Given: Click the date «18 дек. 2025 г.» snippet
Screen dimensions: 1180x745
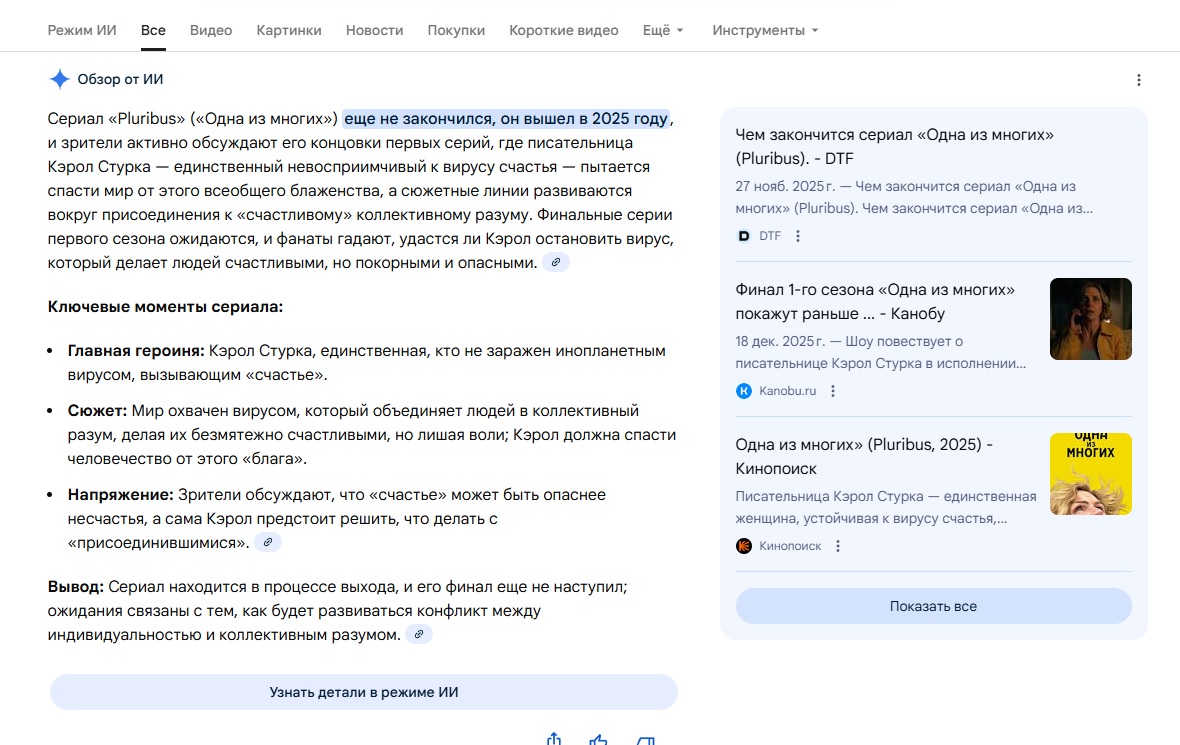Looking at the screenshot, I should pyautogui.click(x=780, y=341).
